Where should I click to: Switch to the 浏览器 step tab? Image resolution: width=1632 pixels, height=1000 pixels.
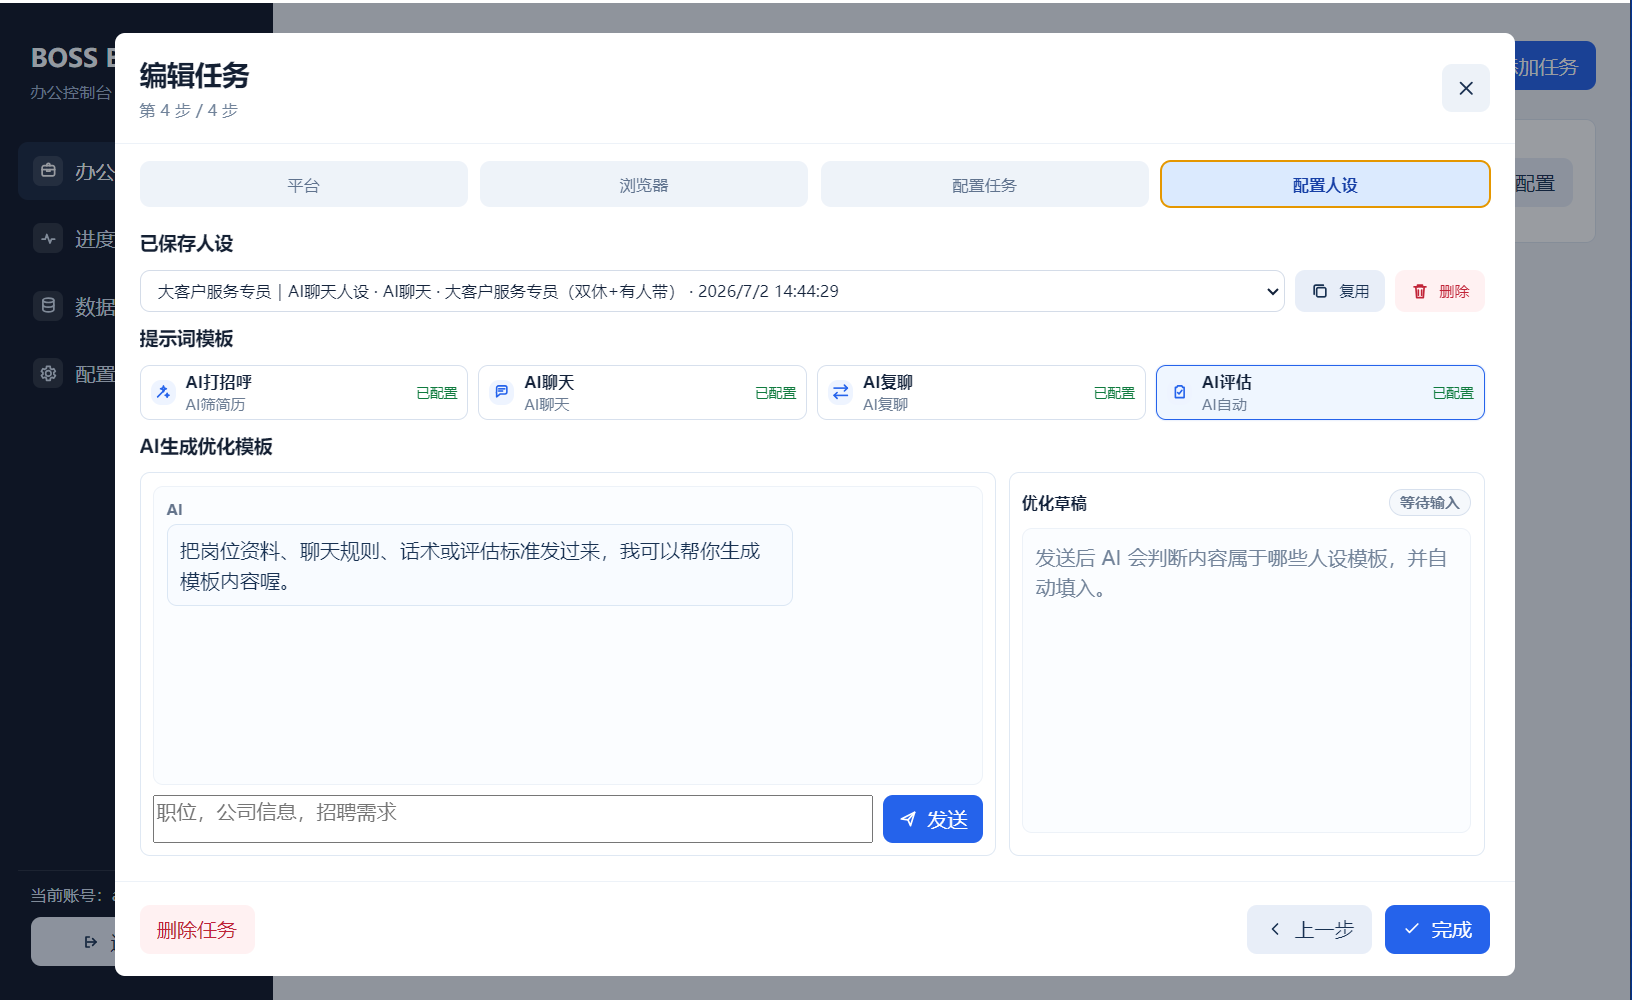click(644, 185)
